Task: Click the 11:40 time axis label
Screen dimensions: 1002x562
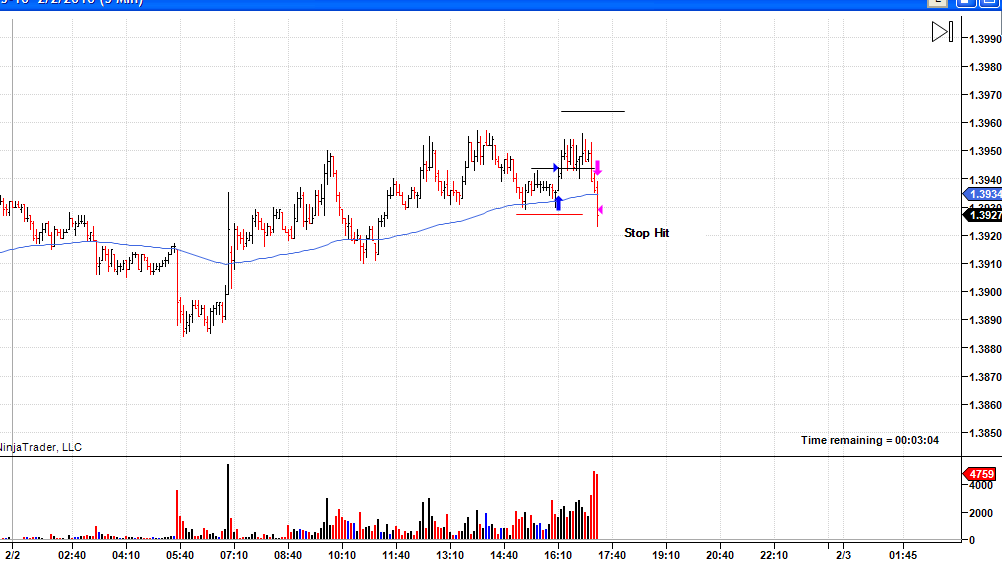Action: tap(396, 555)
